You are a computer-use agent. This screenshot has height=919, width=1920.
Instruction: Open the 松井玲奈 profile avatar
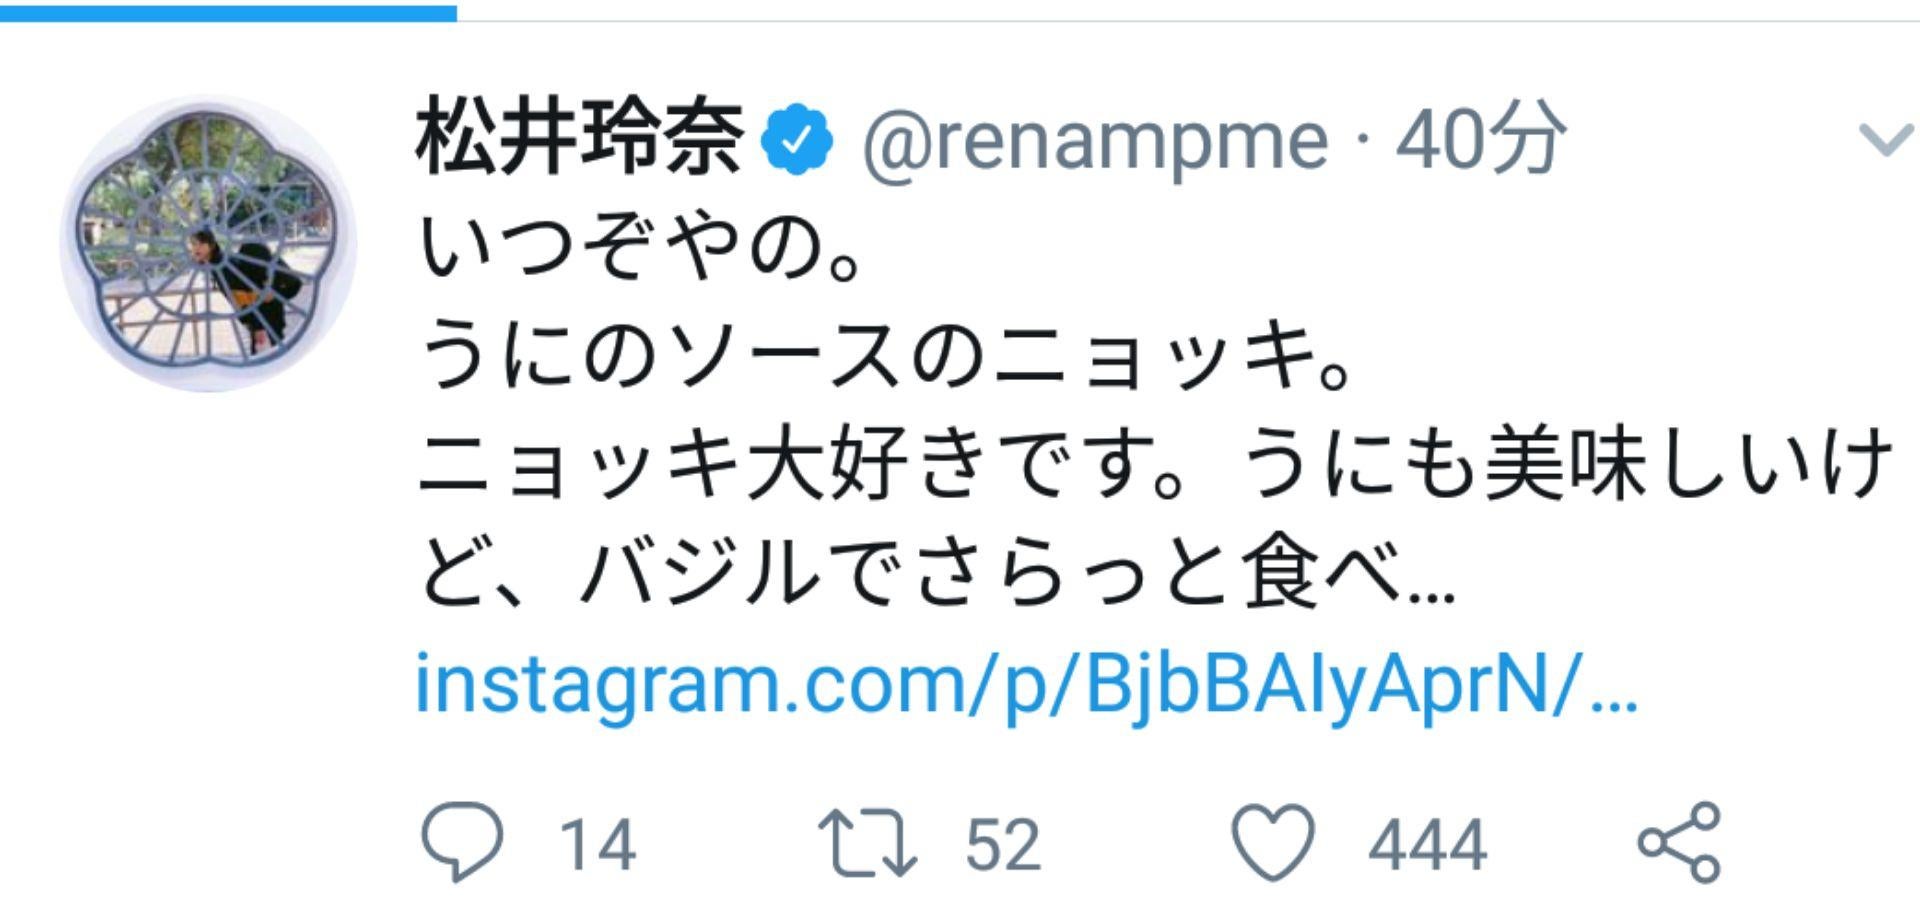(x=209, y=243)
